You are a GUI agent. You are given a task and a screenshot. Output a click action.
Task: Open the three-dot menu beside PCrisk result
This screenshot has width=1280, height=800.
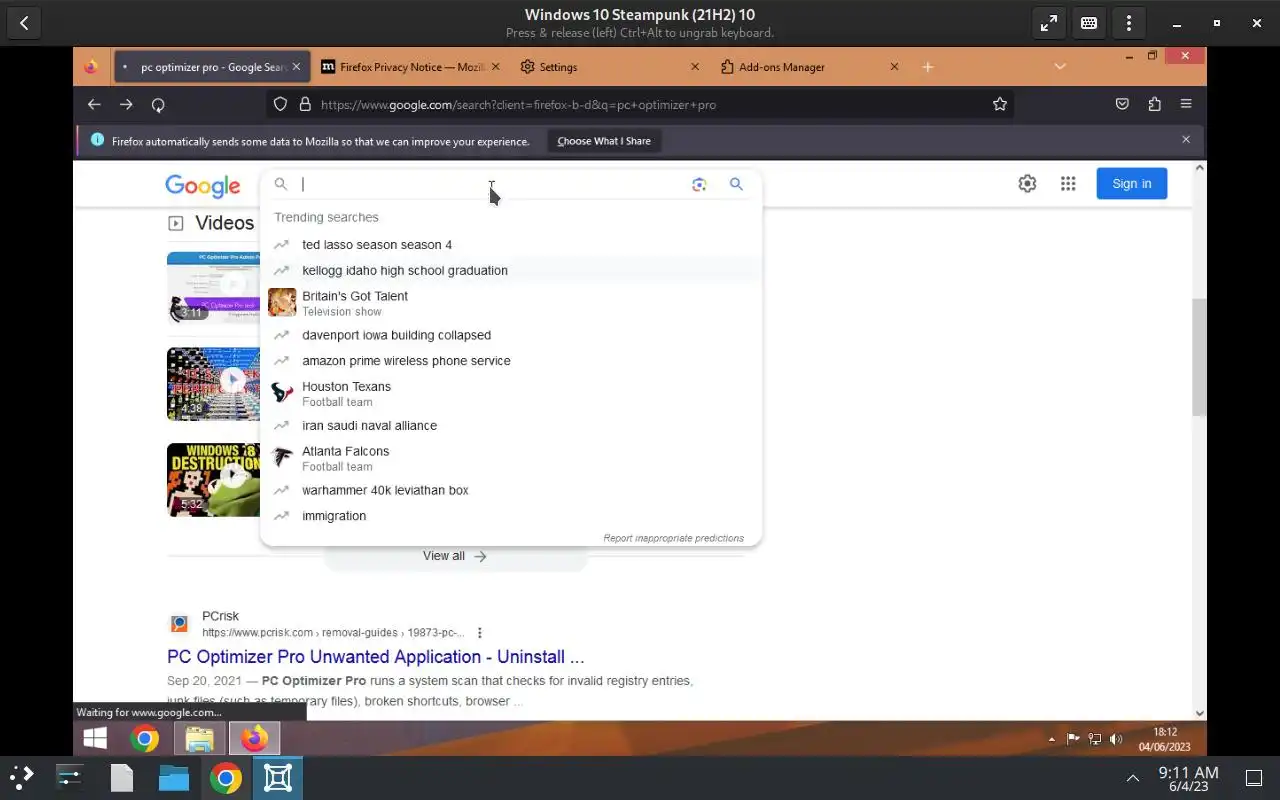480,633
